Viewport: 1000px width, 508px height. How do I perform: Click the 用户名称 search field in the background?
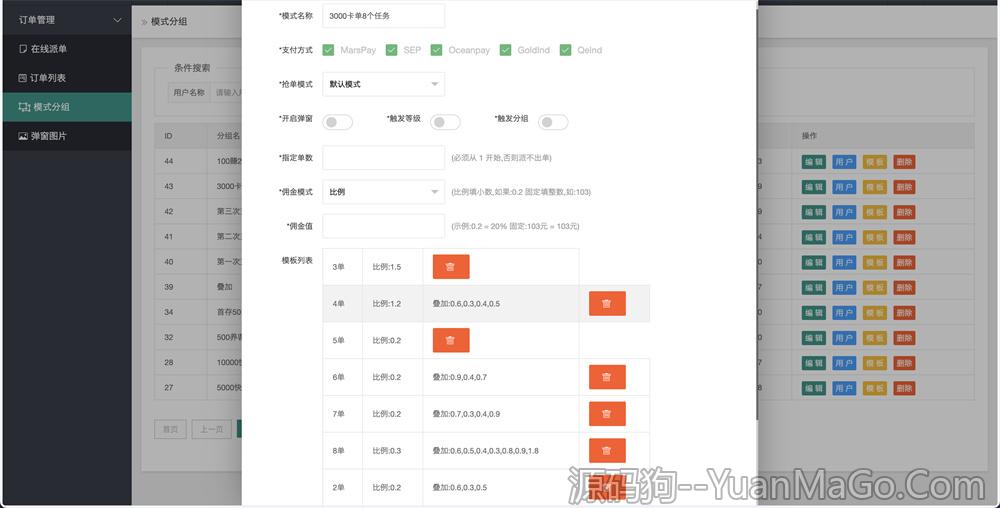pyautogui.click(x=227, y=92)
